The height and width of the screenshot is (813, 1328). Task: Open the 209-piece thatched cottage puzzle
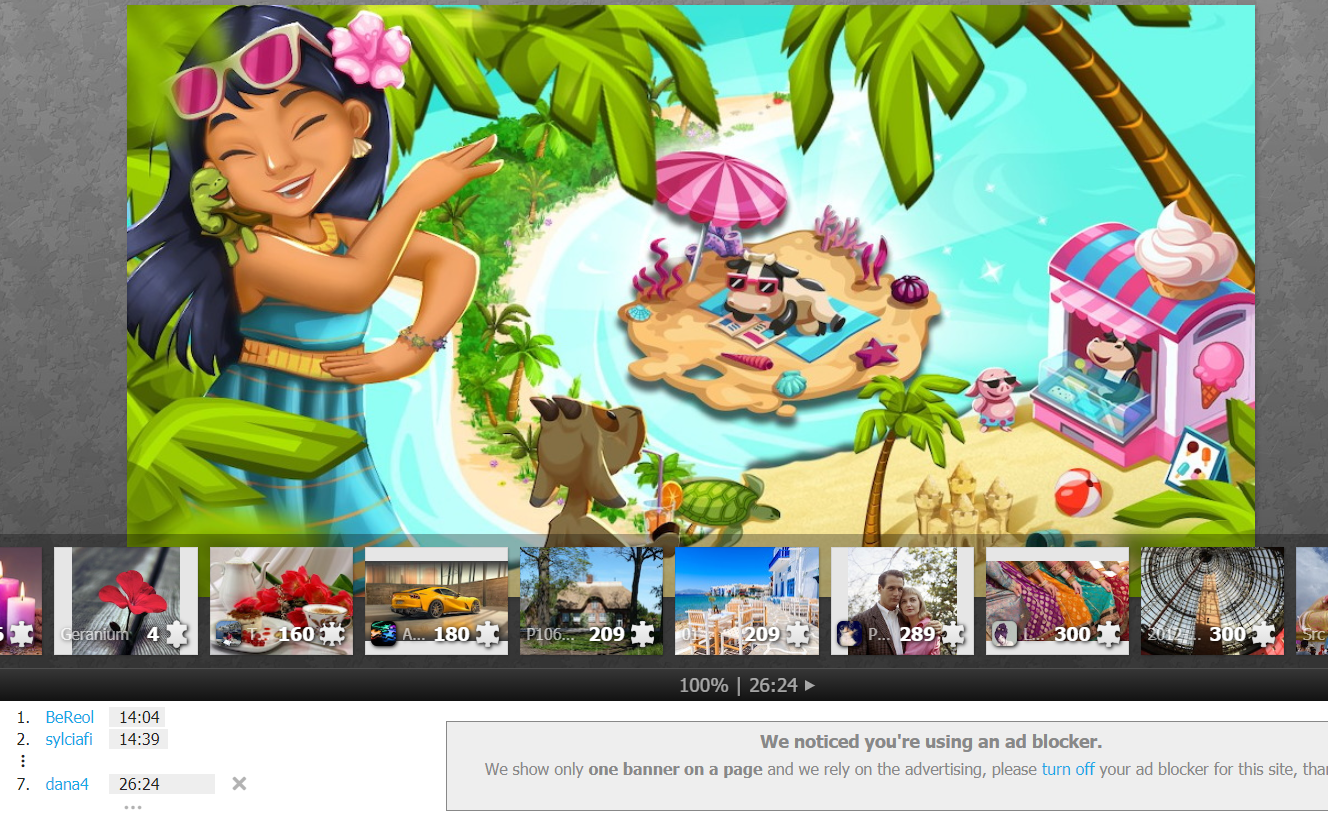591,601
